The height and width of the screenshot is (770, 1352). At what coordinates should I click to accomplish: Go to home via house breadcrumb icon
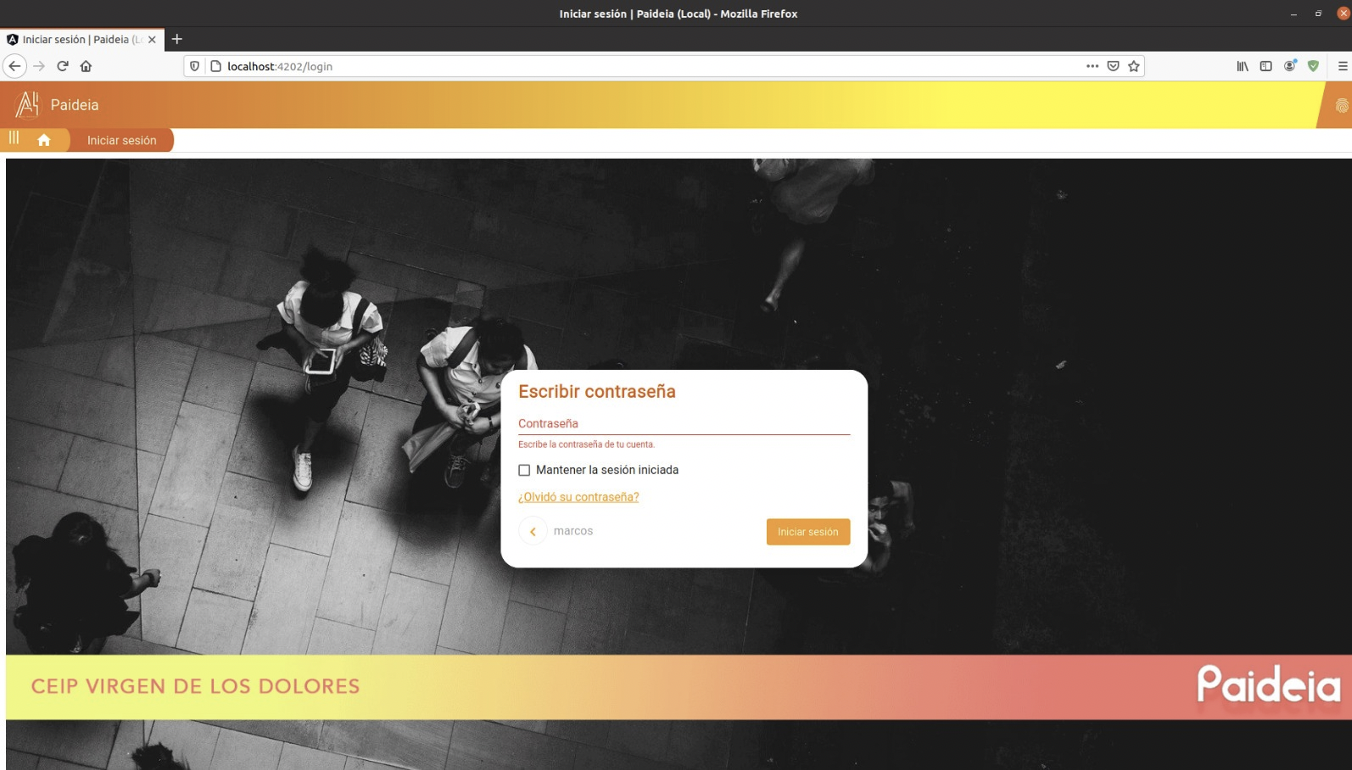(x=44, y=140)
